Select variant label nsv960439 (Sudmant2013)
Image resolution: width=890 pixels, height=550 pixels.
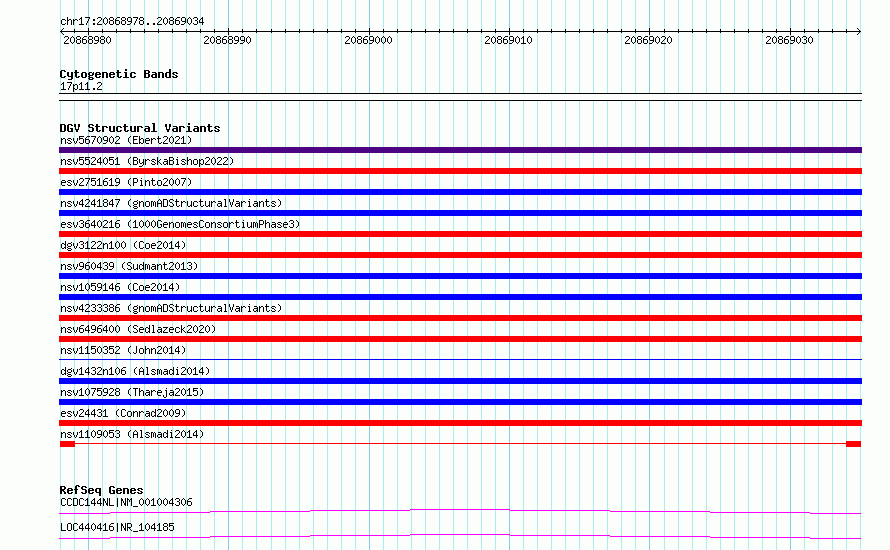coord(129,266)
